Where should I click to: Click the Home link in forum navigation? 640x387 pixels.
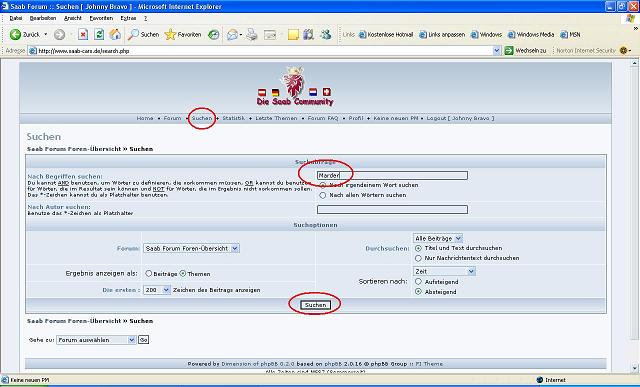(x=145, y=118)
